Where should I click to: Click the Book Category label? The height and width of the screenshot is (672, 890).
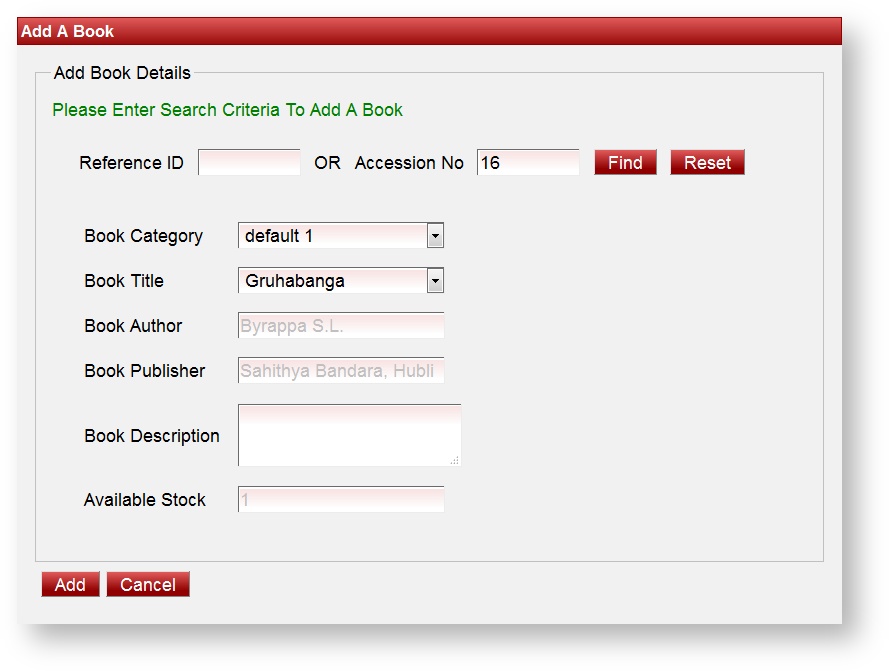(143, 236)
